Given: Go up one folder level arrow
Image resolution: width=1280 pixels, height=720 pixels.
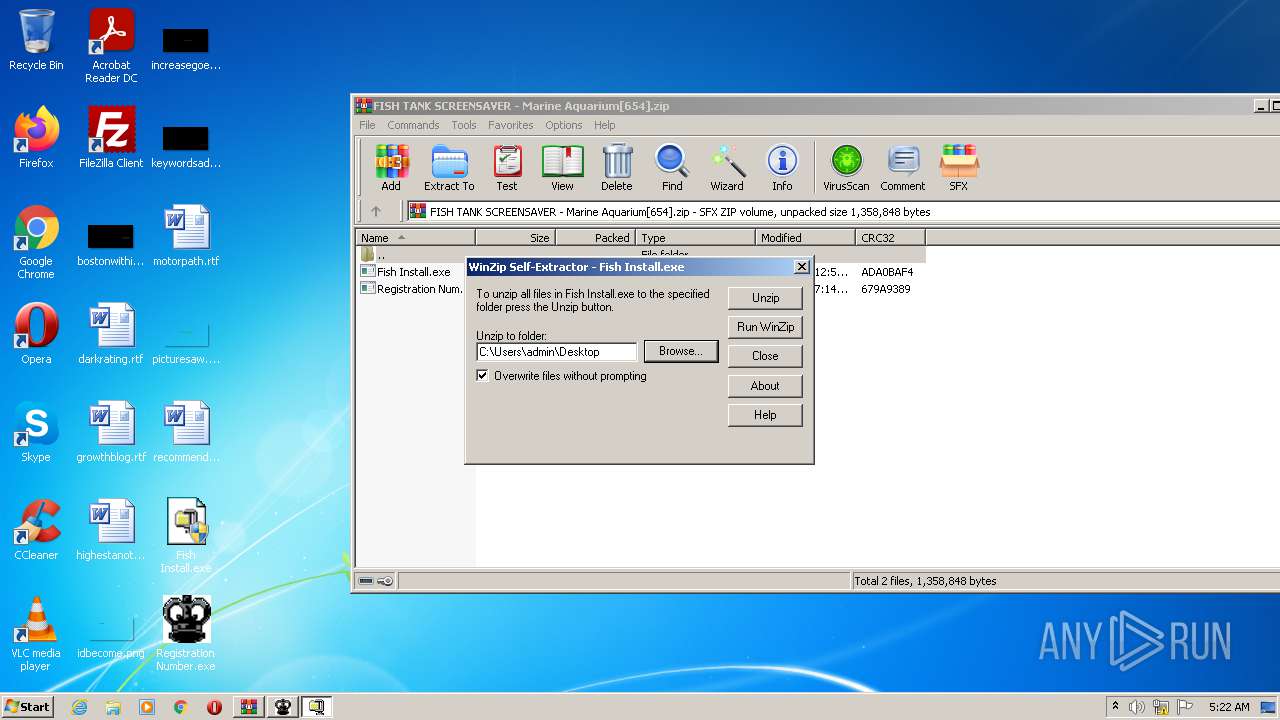Looking at the screenshot, I should click(376, 211).
